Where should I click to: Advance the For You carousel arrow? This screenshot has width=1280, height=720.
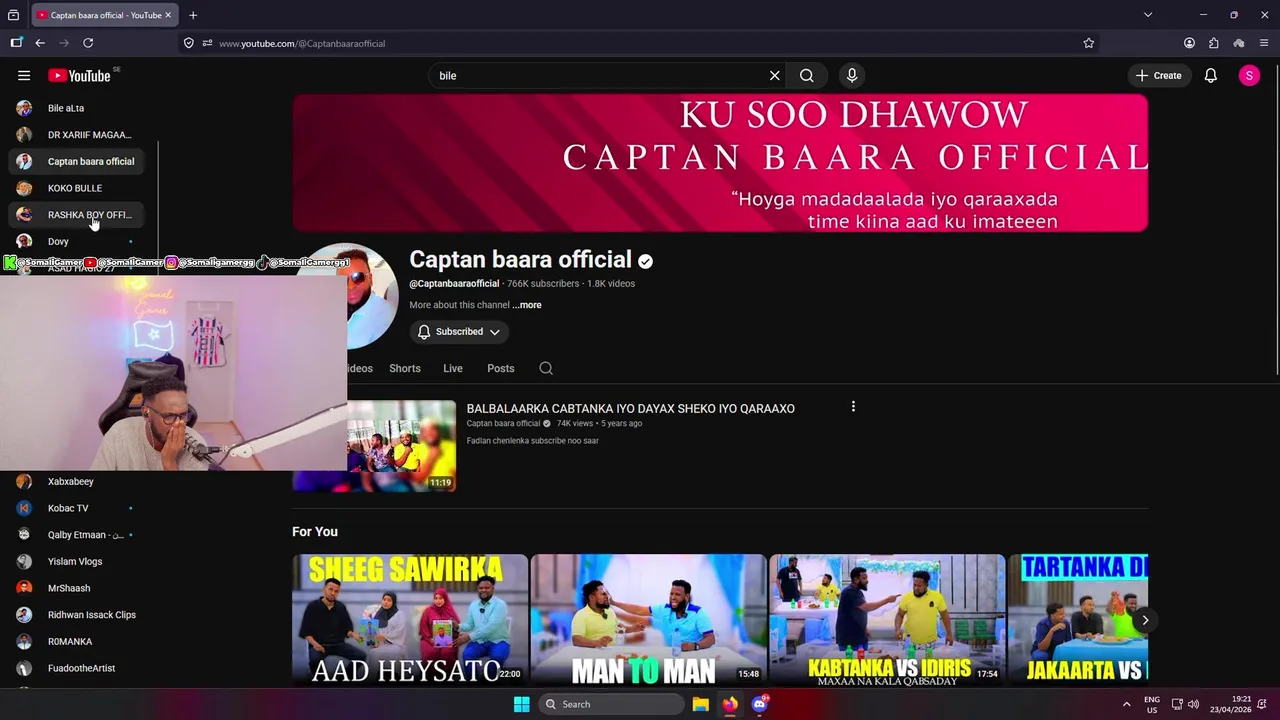[x=1145, y=620]
